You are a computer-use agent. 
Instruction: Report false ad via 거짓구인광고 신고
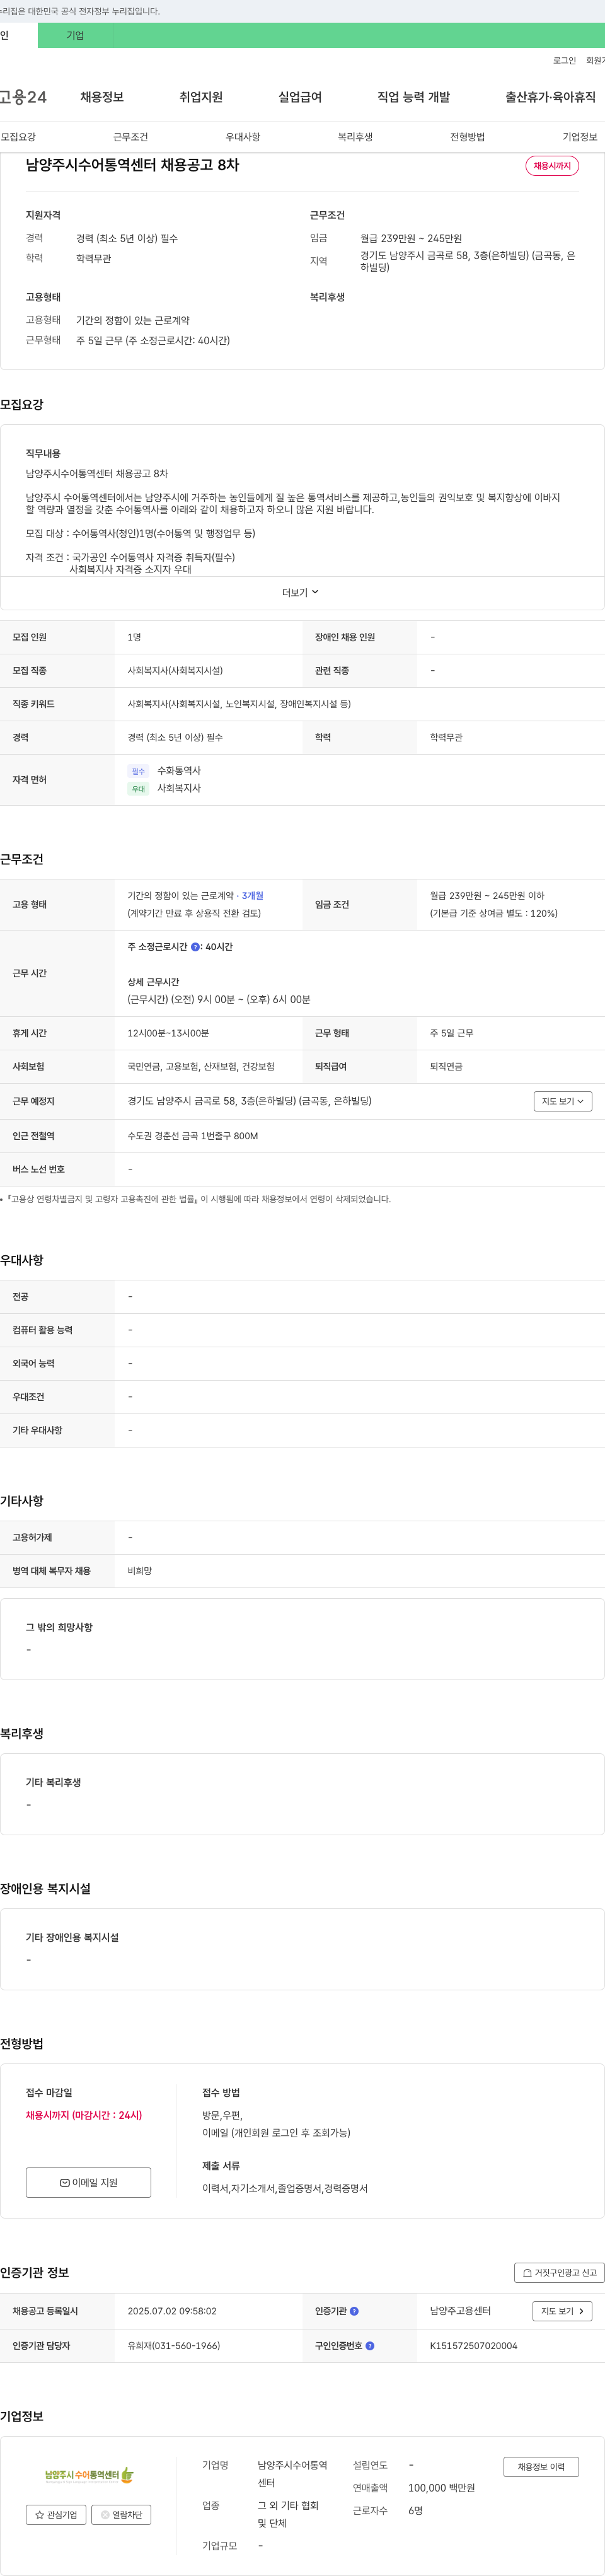(x=560, y=2273)
